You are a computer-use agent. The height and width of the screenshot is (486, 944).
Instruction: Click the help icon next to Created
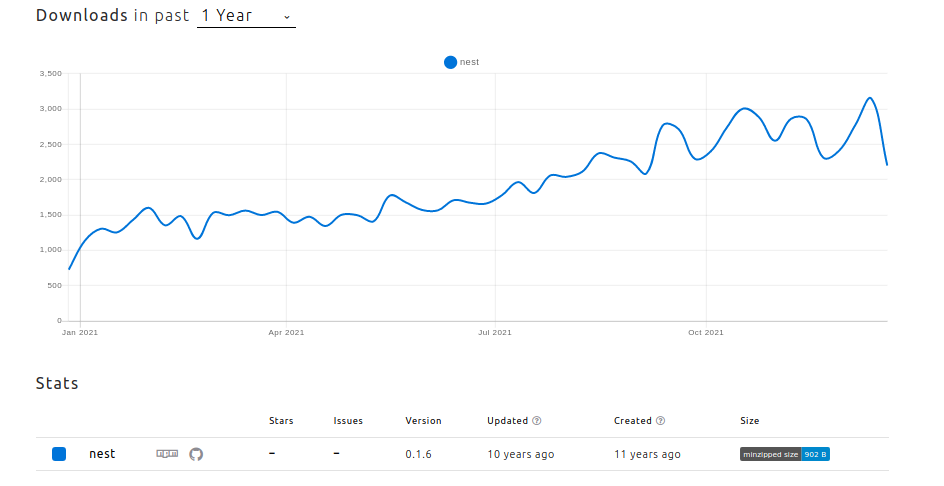pos(660,421)
